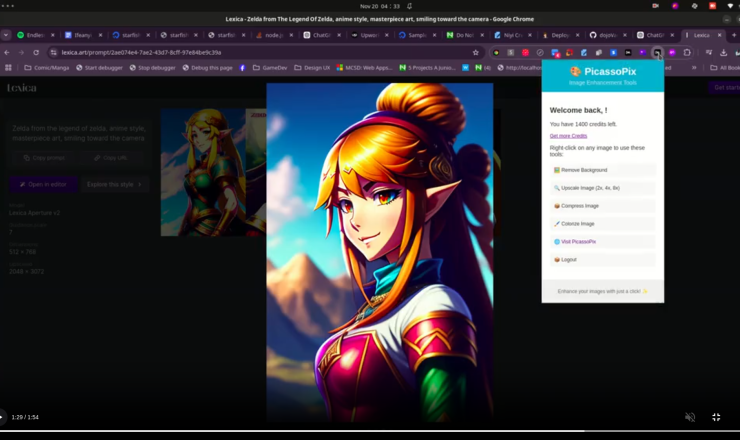Open Chrome downloads icon in toolbar

723,52
